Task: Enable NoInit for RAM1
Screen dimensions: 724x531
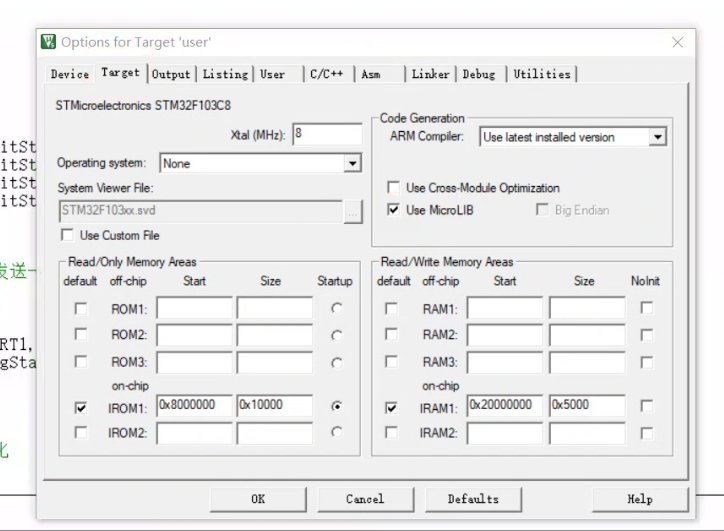Action: 647,308
